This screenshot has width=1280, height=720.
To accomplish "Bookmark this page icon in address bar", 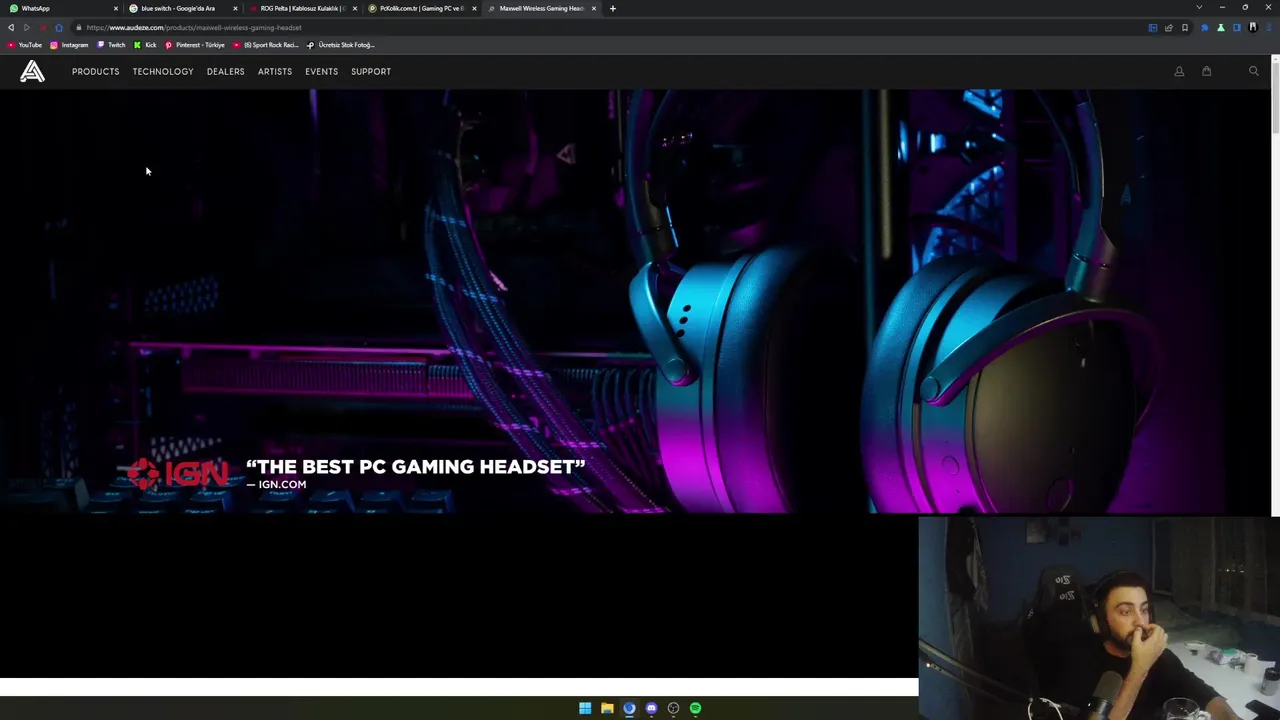I will click(x=1185, y=27).
